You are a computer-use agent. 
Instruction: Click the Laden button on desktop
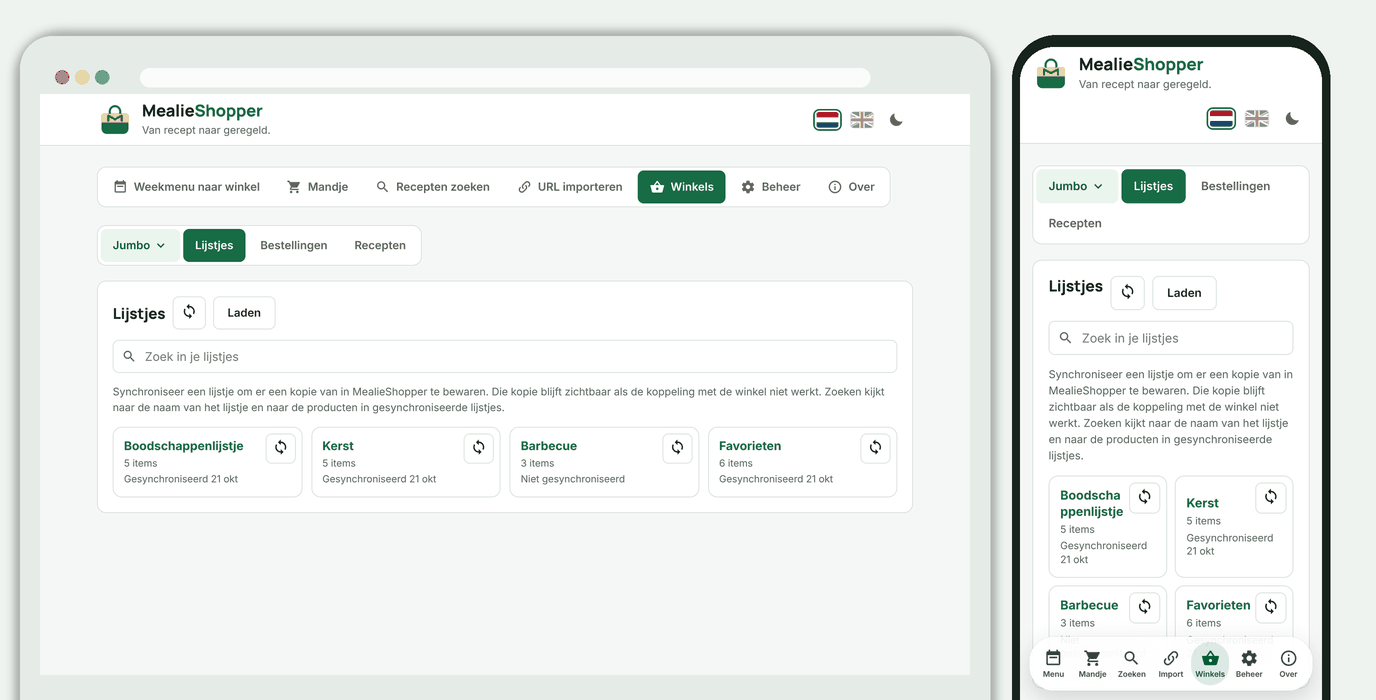(x=244, y=312)
